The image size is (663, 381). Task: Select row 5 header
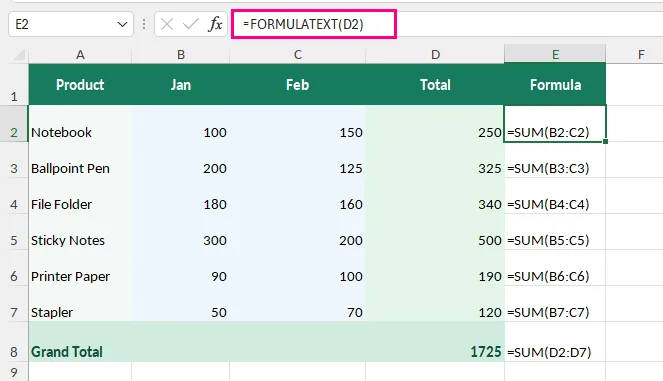(14, 232)
